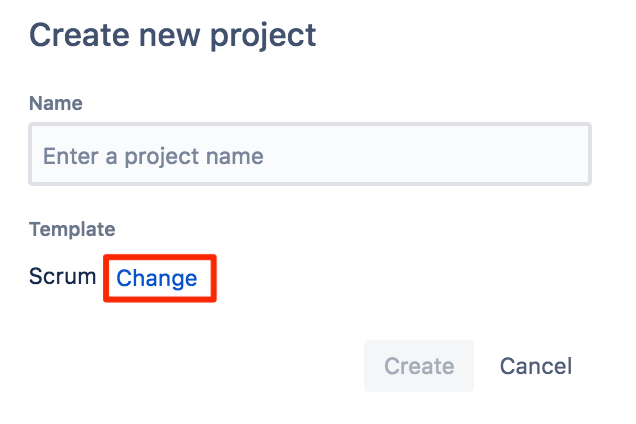Click the Change template link
636x424 pixels.
click(157, 278)
